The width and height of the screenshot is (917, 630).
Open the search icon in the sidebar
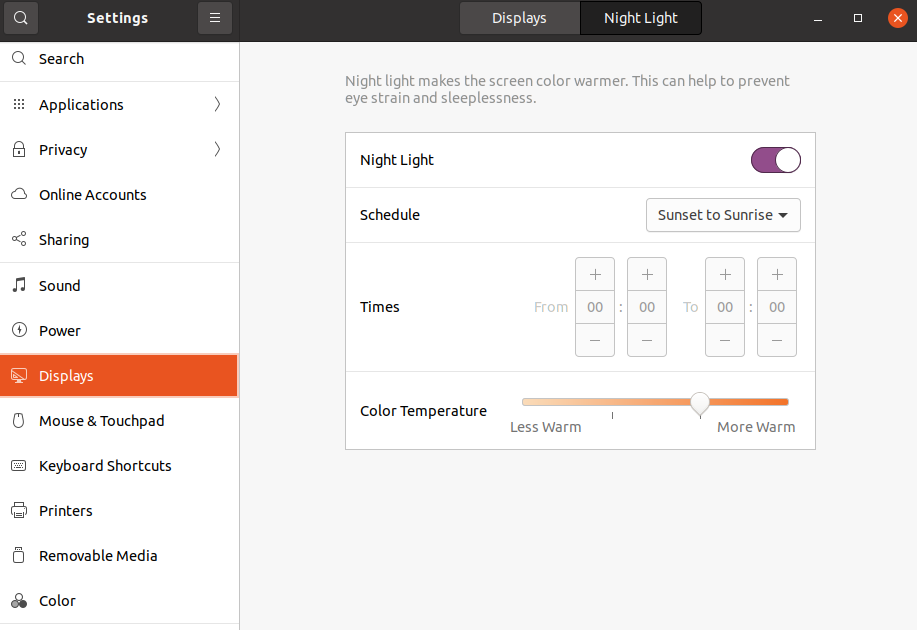coord(18,58)
